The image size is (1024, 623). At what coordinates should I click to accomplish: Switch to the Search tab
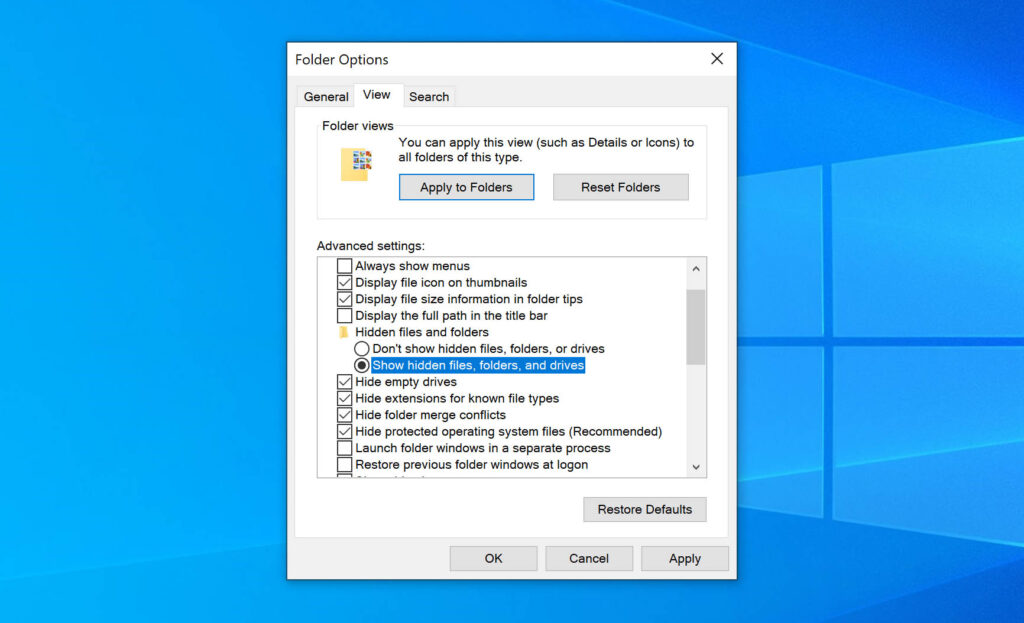[429, 96]
